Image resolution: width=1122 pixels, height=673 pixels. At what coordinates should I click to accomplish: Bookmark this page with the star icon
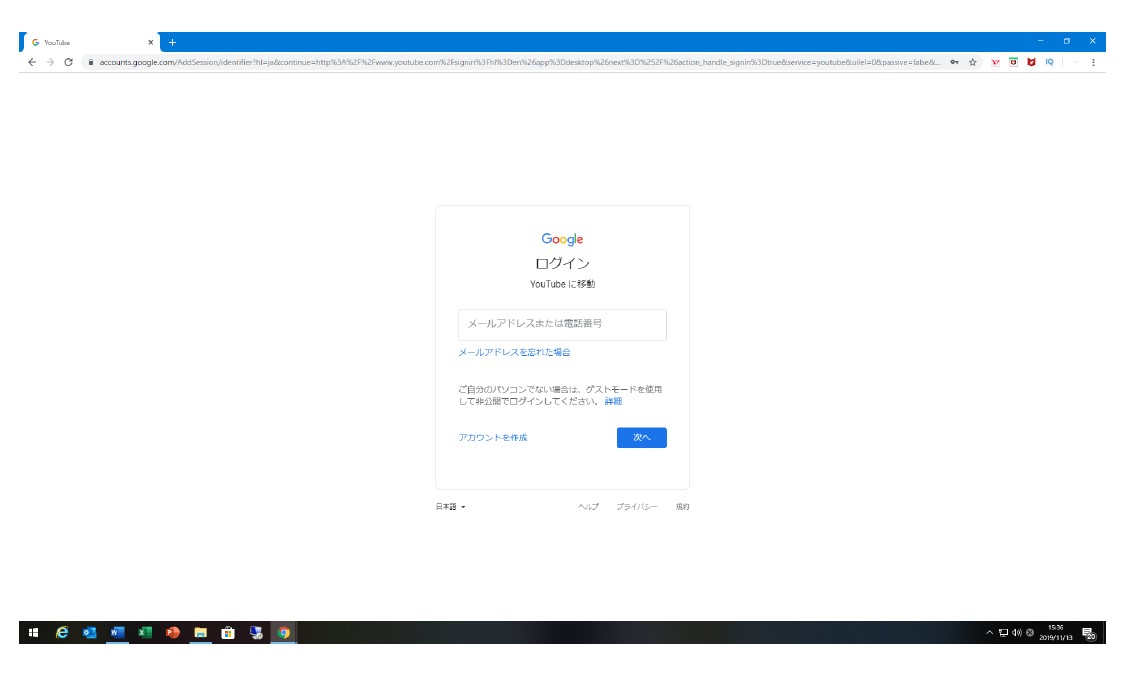973,62
